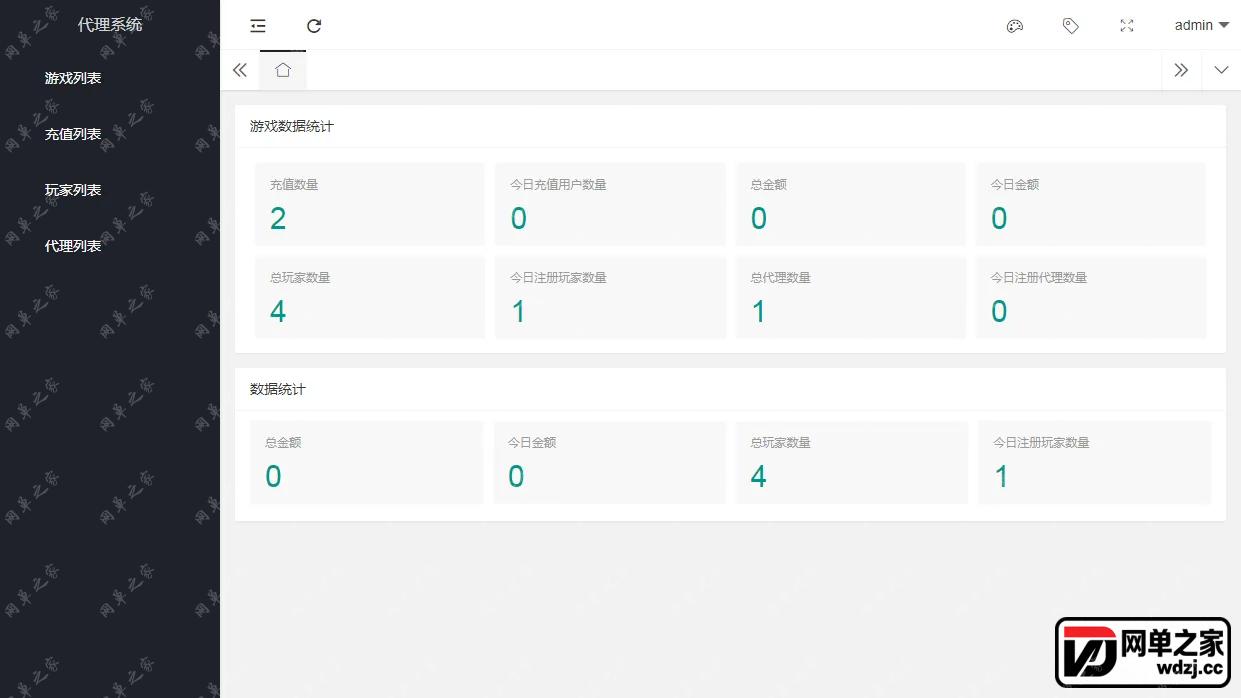This screenshot has width=1241, height=698.
Task: Click the 今日充值用户数量 stat card
Action: pos(610,204)
